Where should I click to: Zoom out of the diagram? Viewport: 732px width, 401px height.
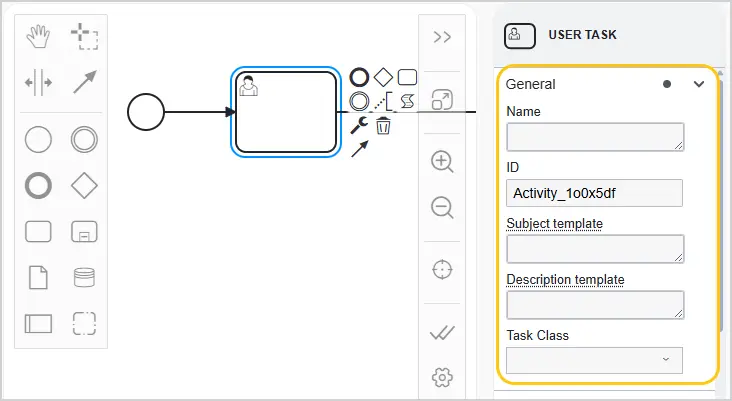(x=442, y=207)
